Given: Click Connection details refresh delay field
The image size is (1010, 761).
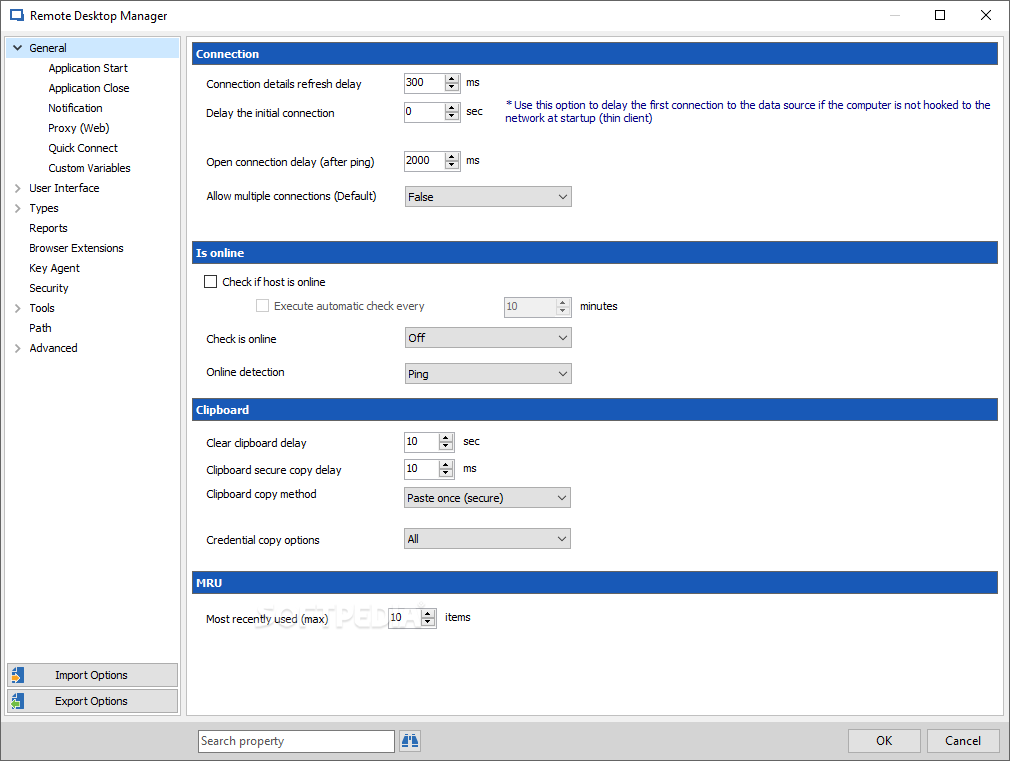Looking at the screenshot, I should pyautogui.click(x=424, y=82).
